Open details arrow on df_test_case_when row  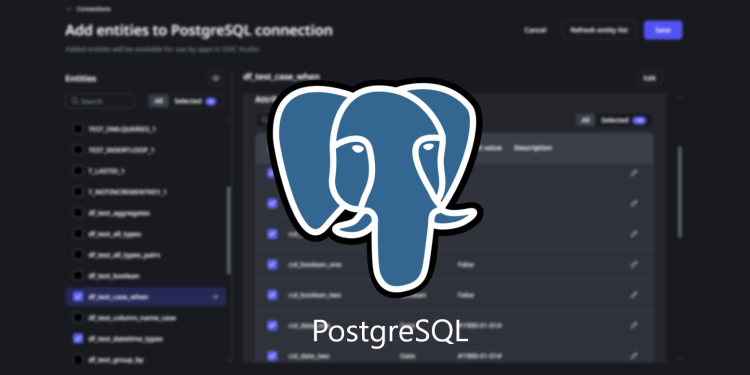215,297
